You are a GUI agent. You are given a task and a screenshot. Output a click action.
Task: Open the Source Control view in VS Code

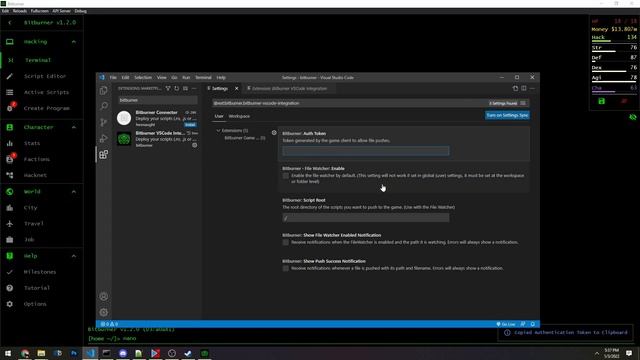(104, 122)
